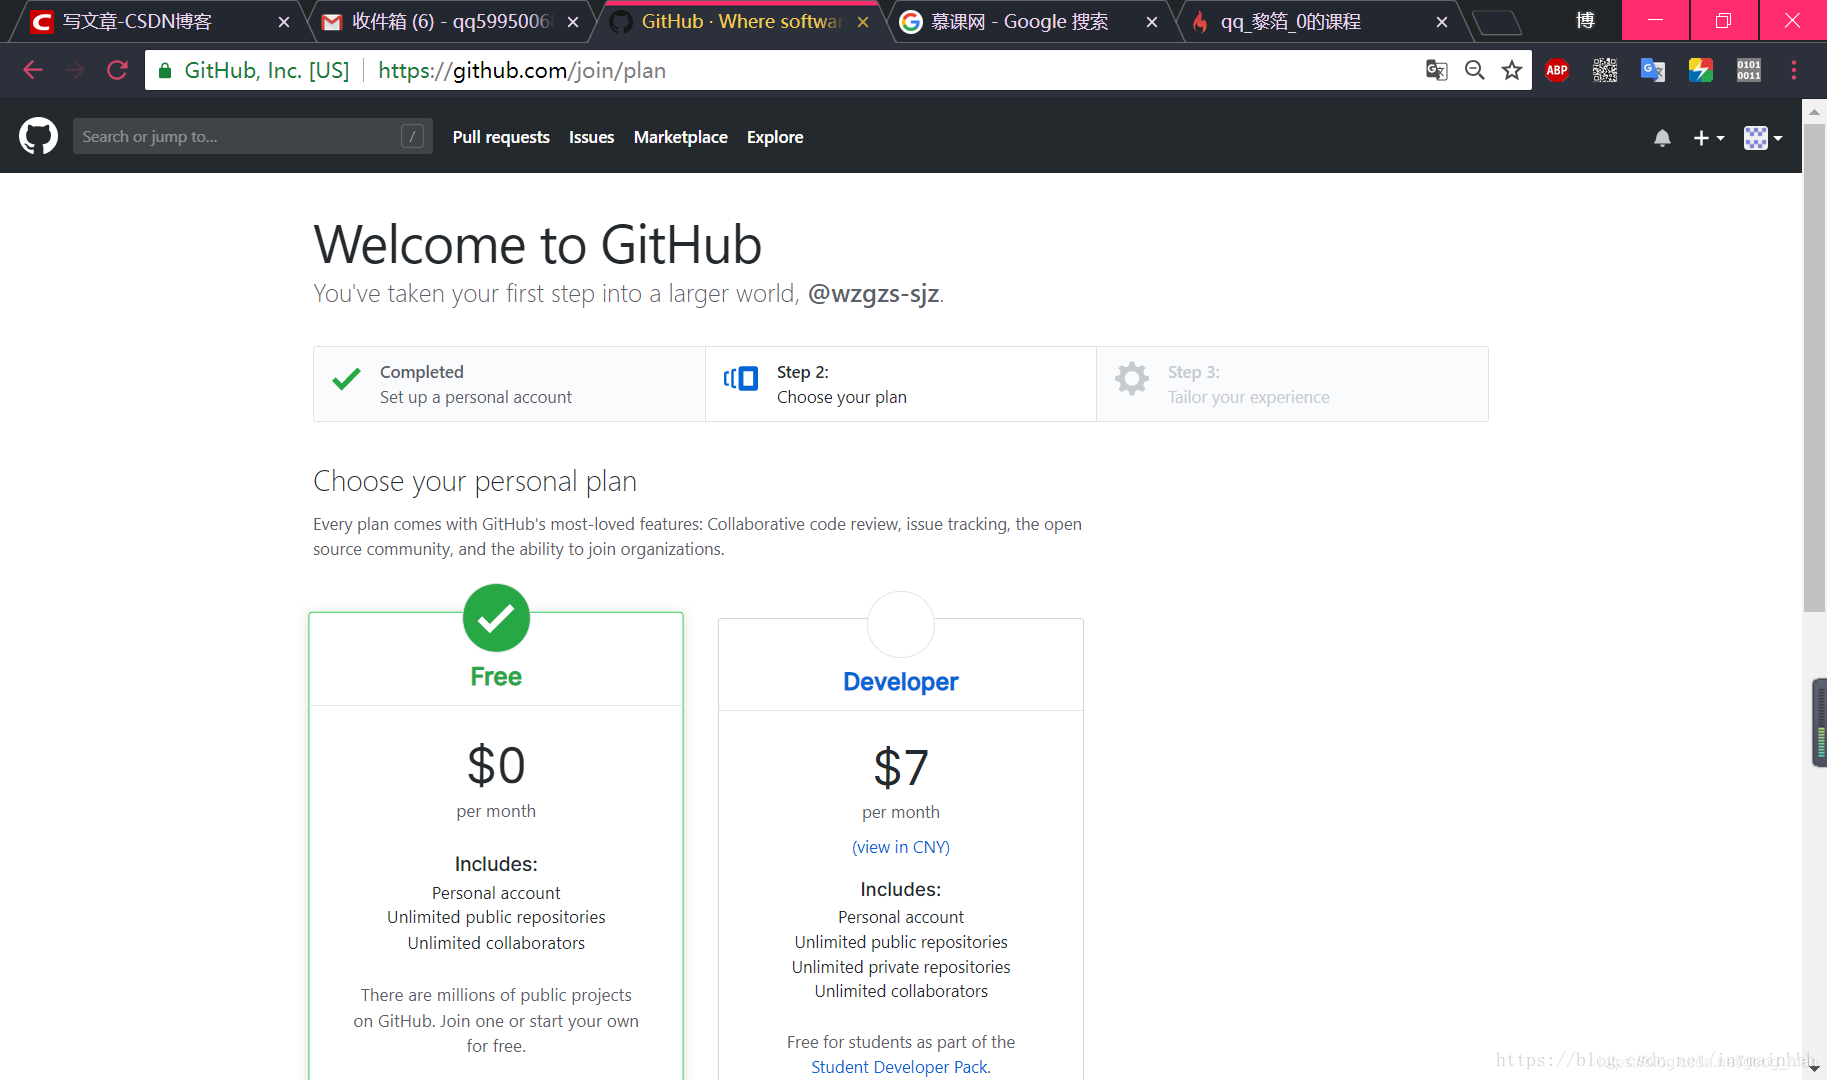Click 'Set up a personal account' text
Viewport: 1827px width, 1080px height.
coord(476,397)
